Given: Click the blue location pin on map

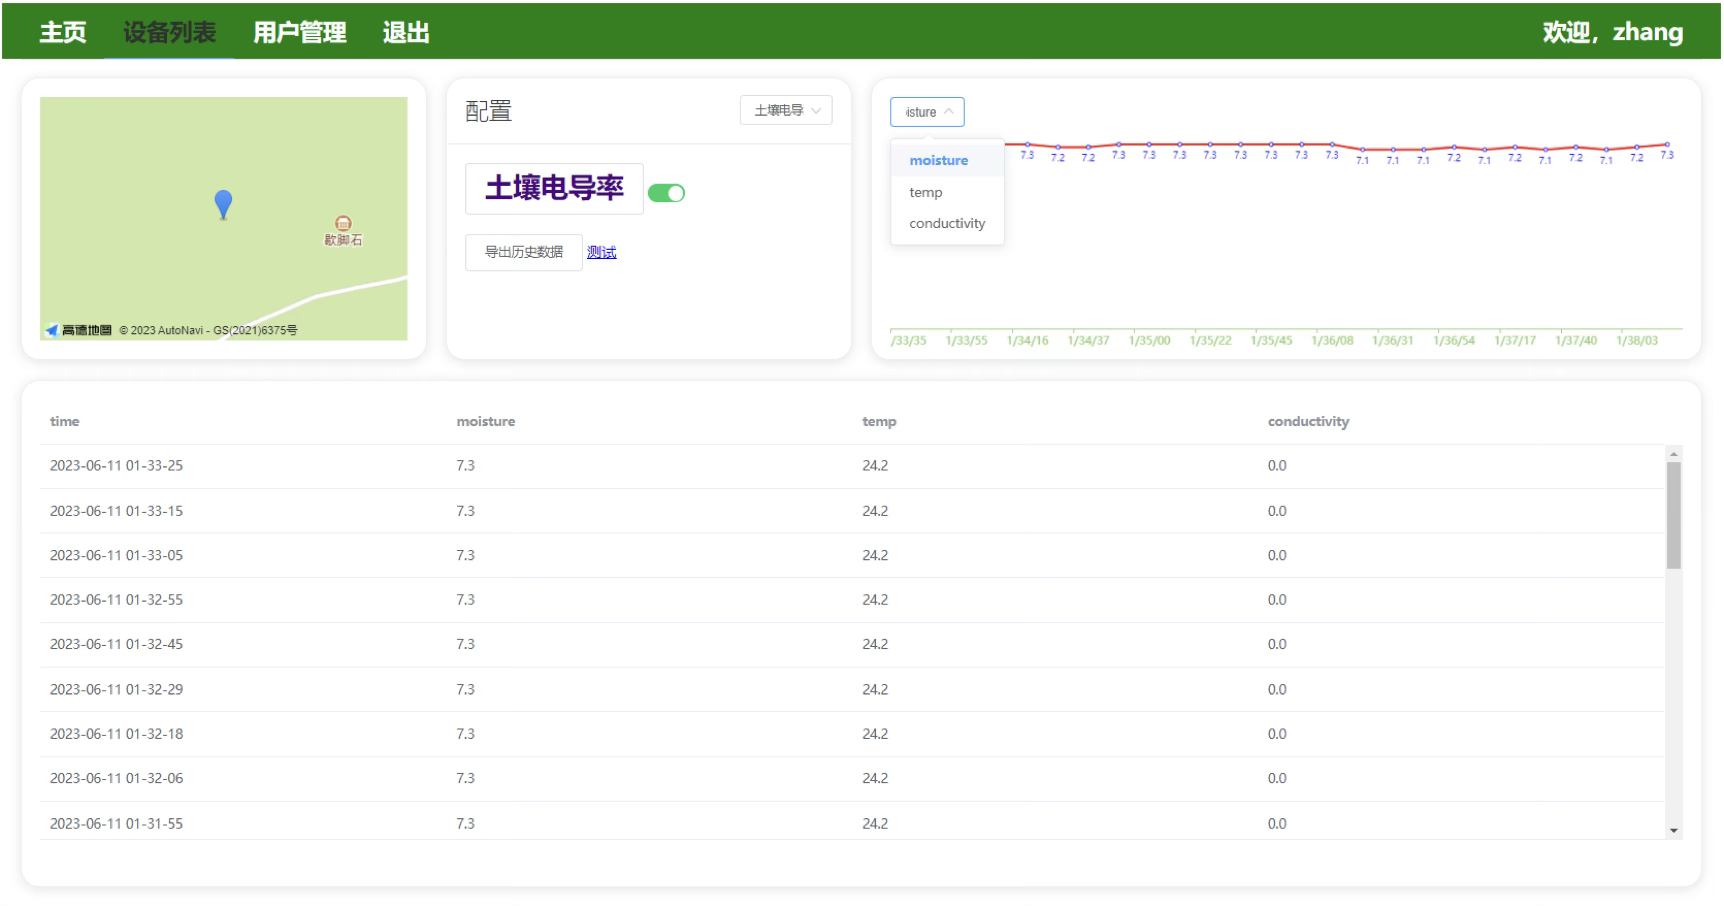Looking at the screenshot, I should [x=223, y=203].
